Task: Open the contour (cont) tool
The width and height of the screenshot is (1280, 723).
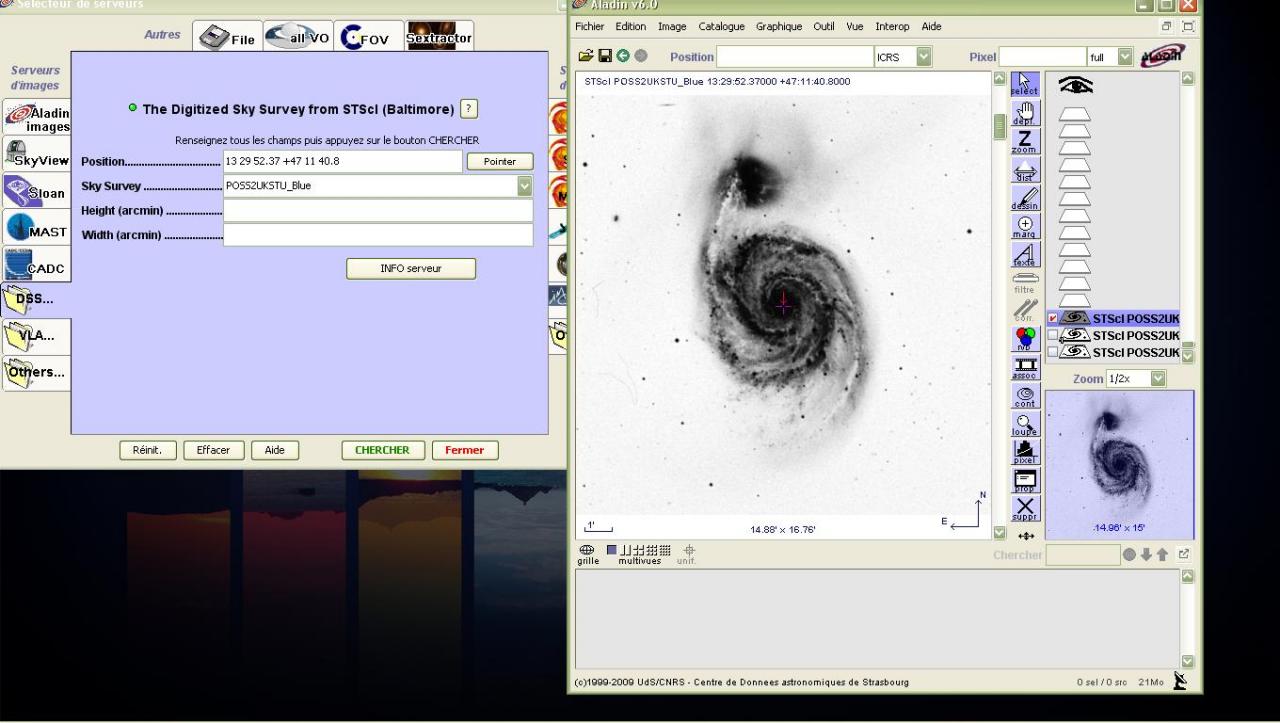Action: 1025,396
